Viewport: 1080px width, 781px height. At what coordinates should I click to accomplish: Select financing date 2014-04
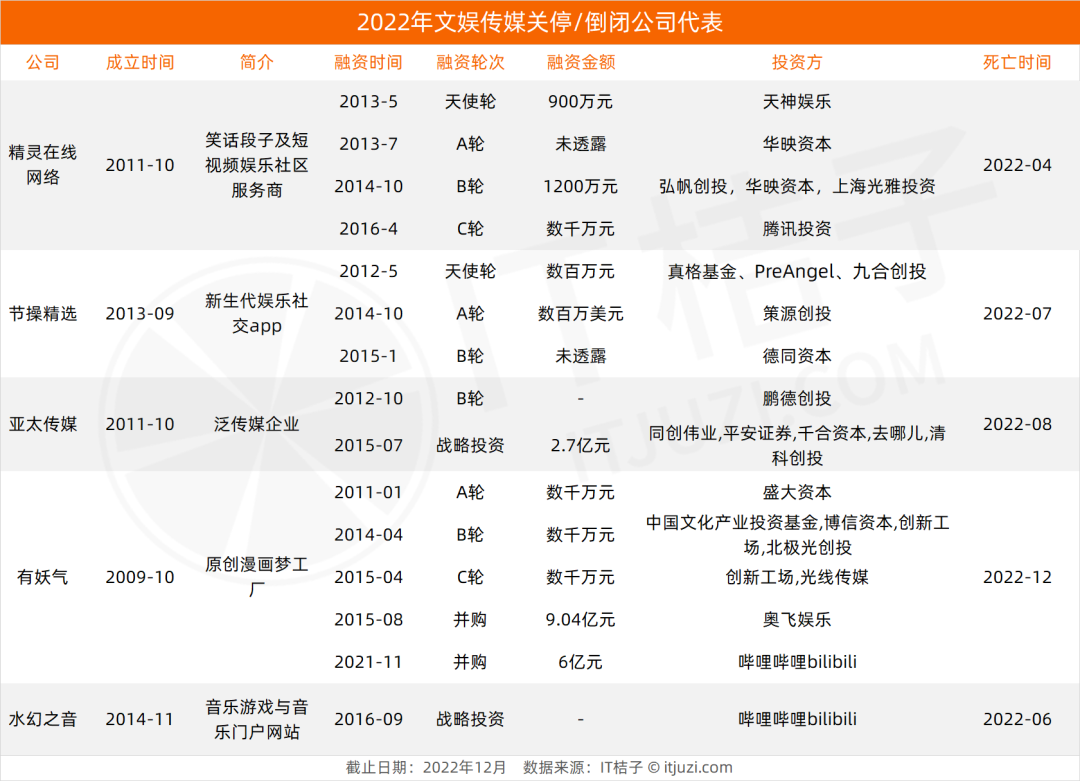pyautogui.click(x=368, y=534)
